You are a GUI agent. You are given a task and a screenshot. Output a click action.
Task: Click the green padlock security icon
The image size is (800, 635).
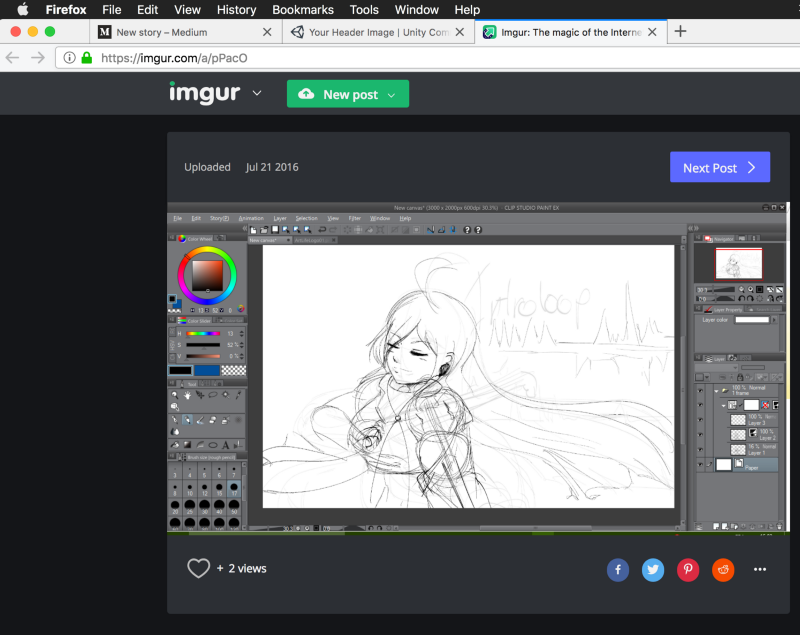(87, 58)
